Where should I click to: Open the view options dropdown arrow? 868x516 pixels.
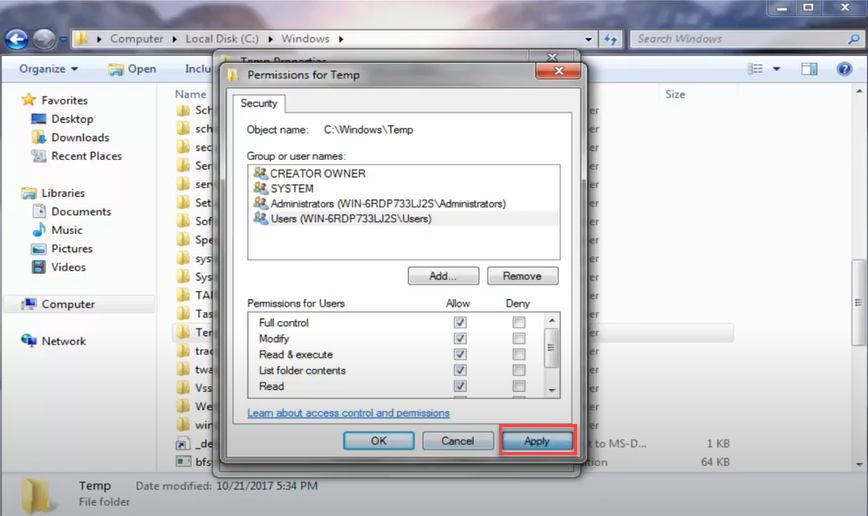[777, 69]
